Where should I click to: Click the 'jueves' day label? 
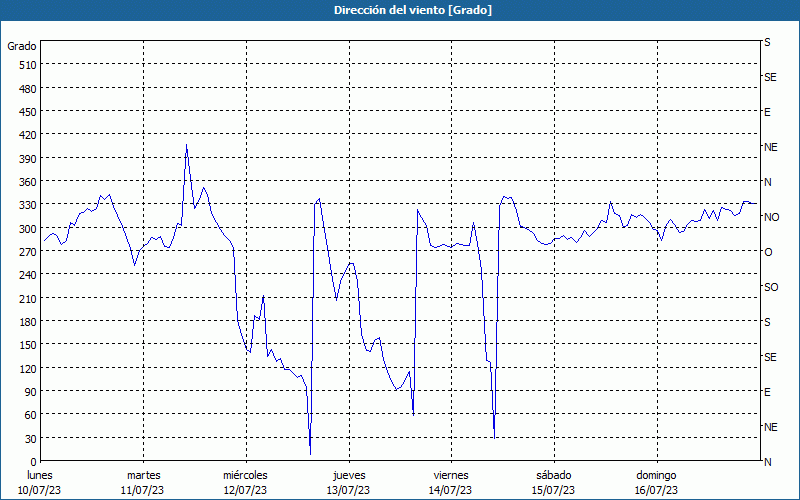click(x=349, y=476)
